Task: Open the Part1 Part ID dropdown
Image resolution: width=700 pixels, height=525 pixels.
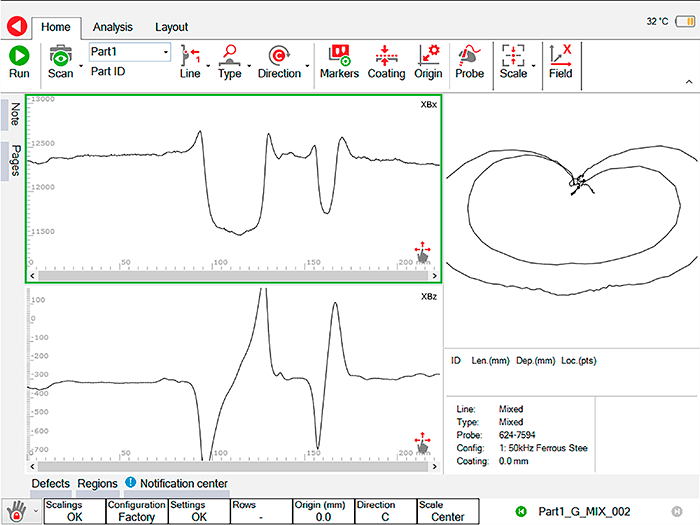Action: coord(165,52)
